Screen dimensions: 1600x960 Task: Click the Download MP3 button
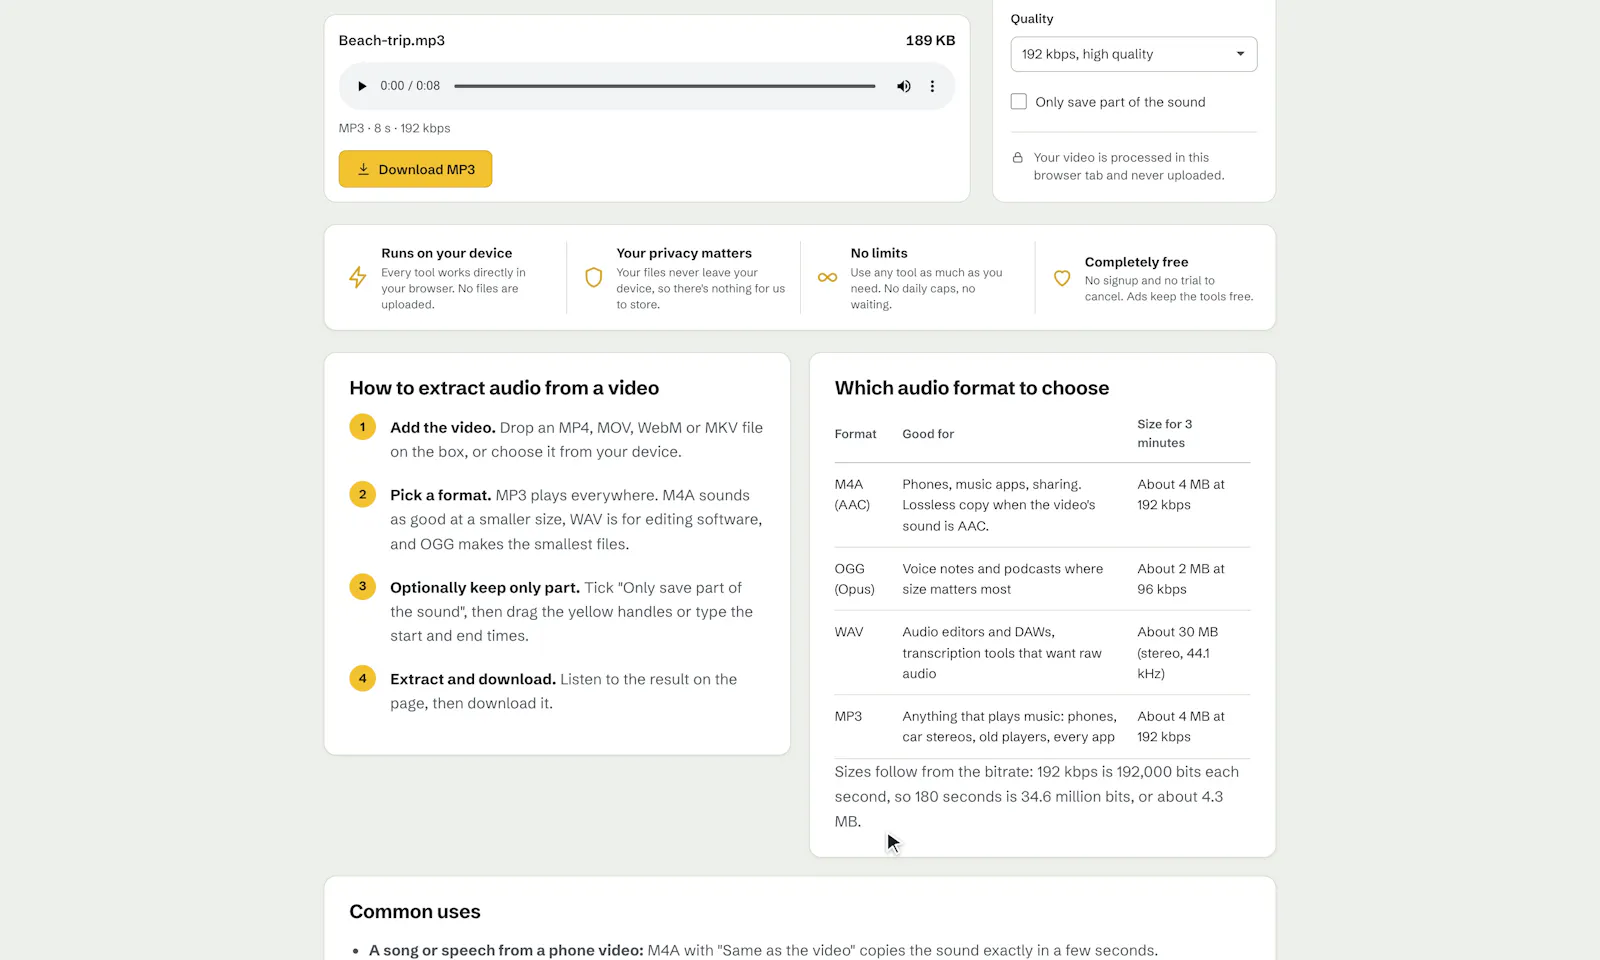coord(415,169)
